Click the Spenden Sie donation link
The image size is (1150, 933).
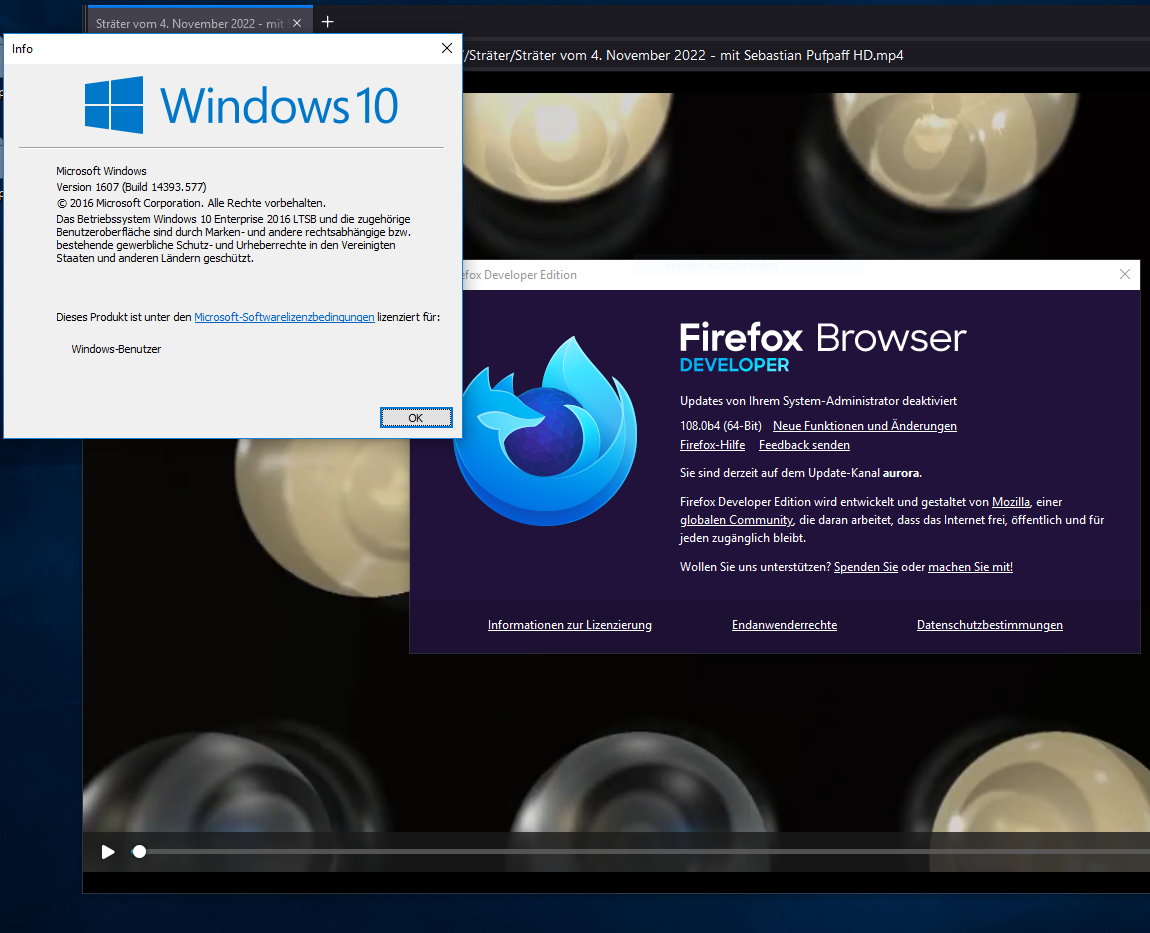865,567
